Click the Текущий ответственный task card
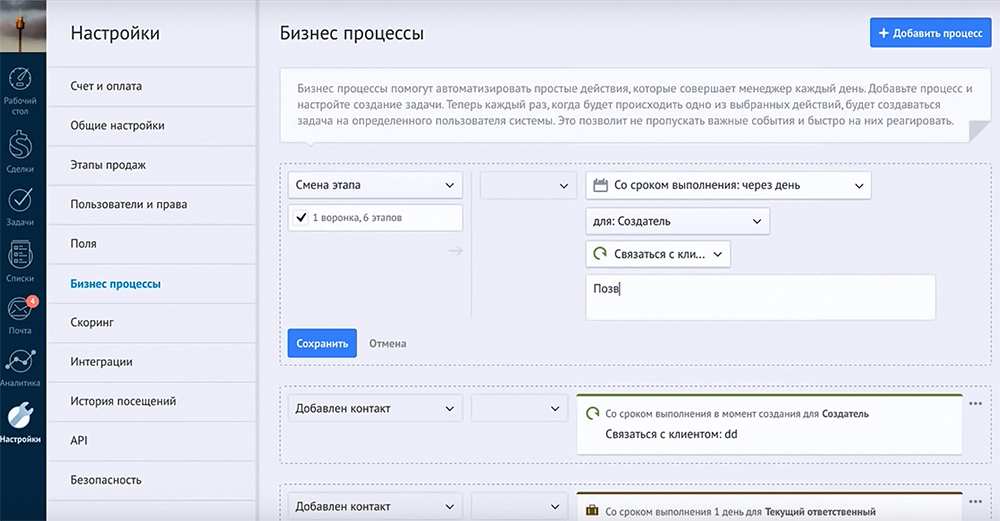This screenshot has width=1000, height=521. click(769, 507)
